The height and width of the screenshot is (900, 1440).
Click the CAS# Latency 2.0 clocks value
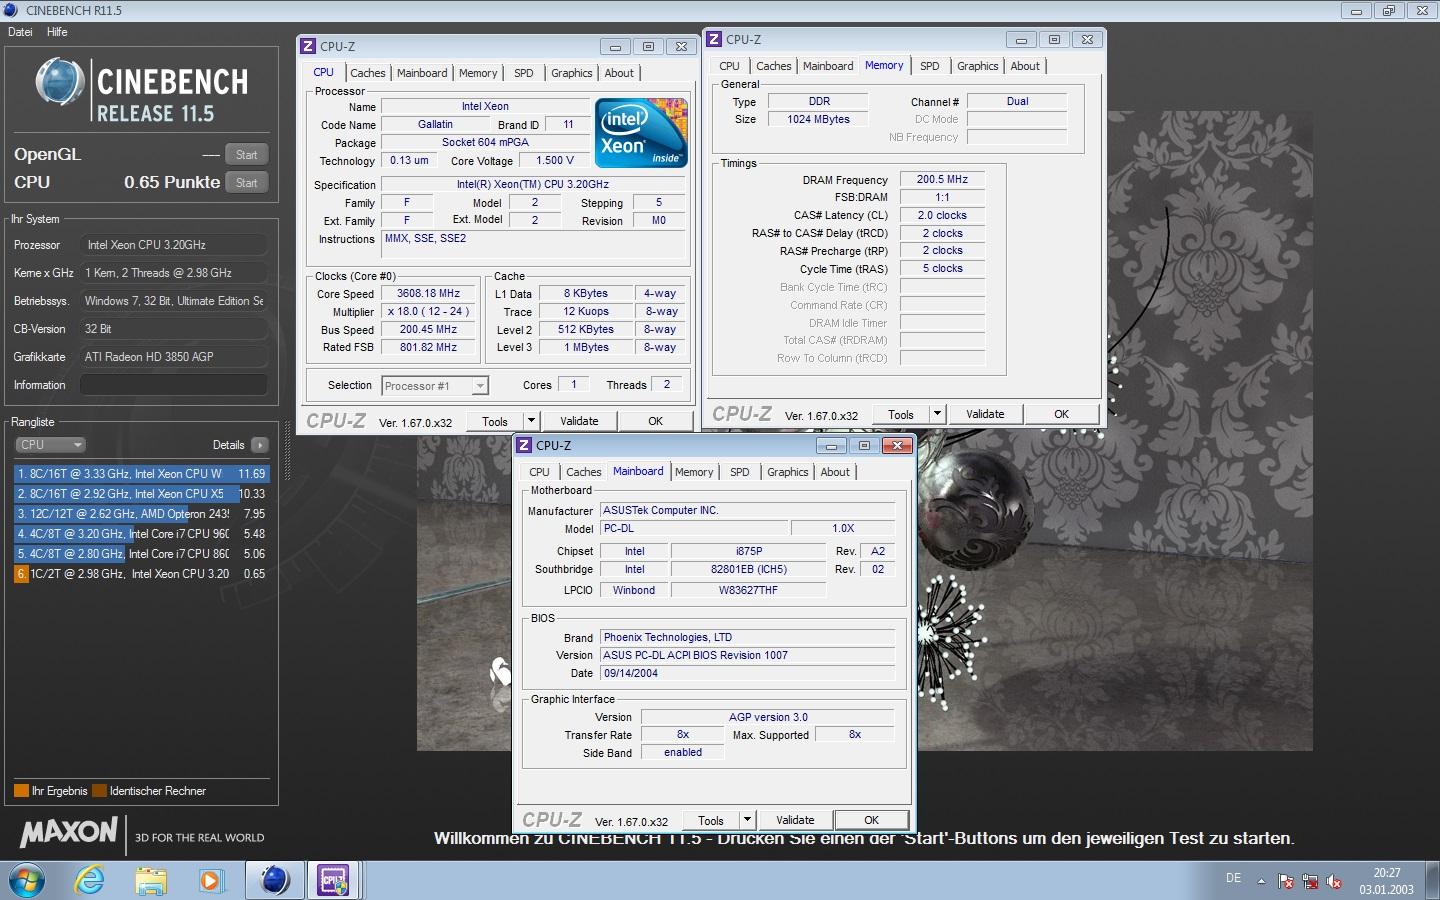942,216
